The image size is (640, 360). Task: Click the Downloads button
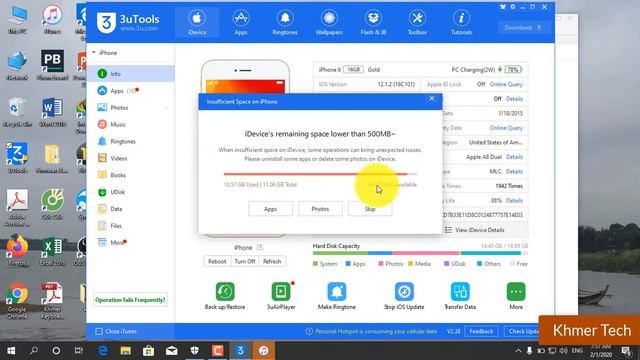(523, 28)
